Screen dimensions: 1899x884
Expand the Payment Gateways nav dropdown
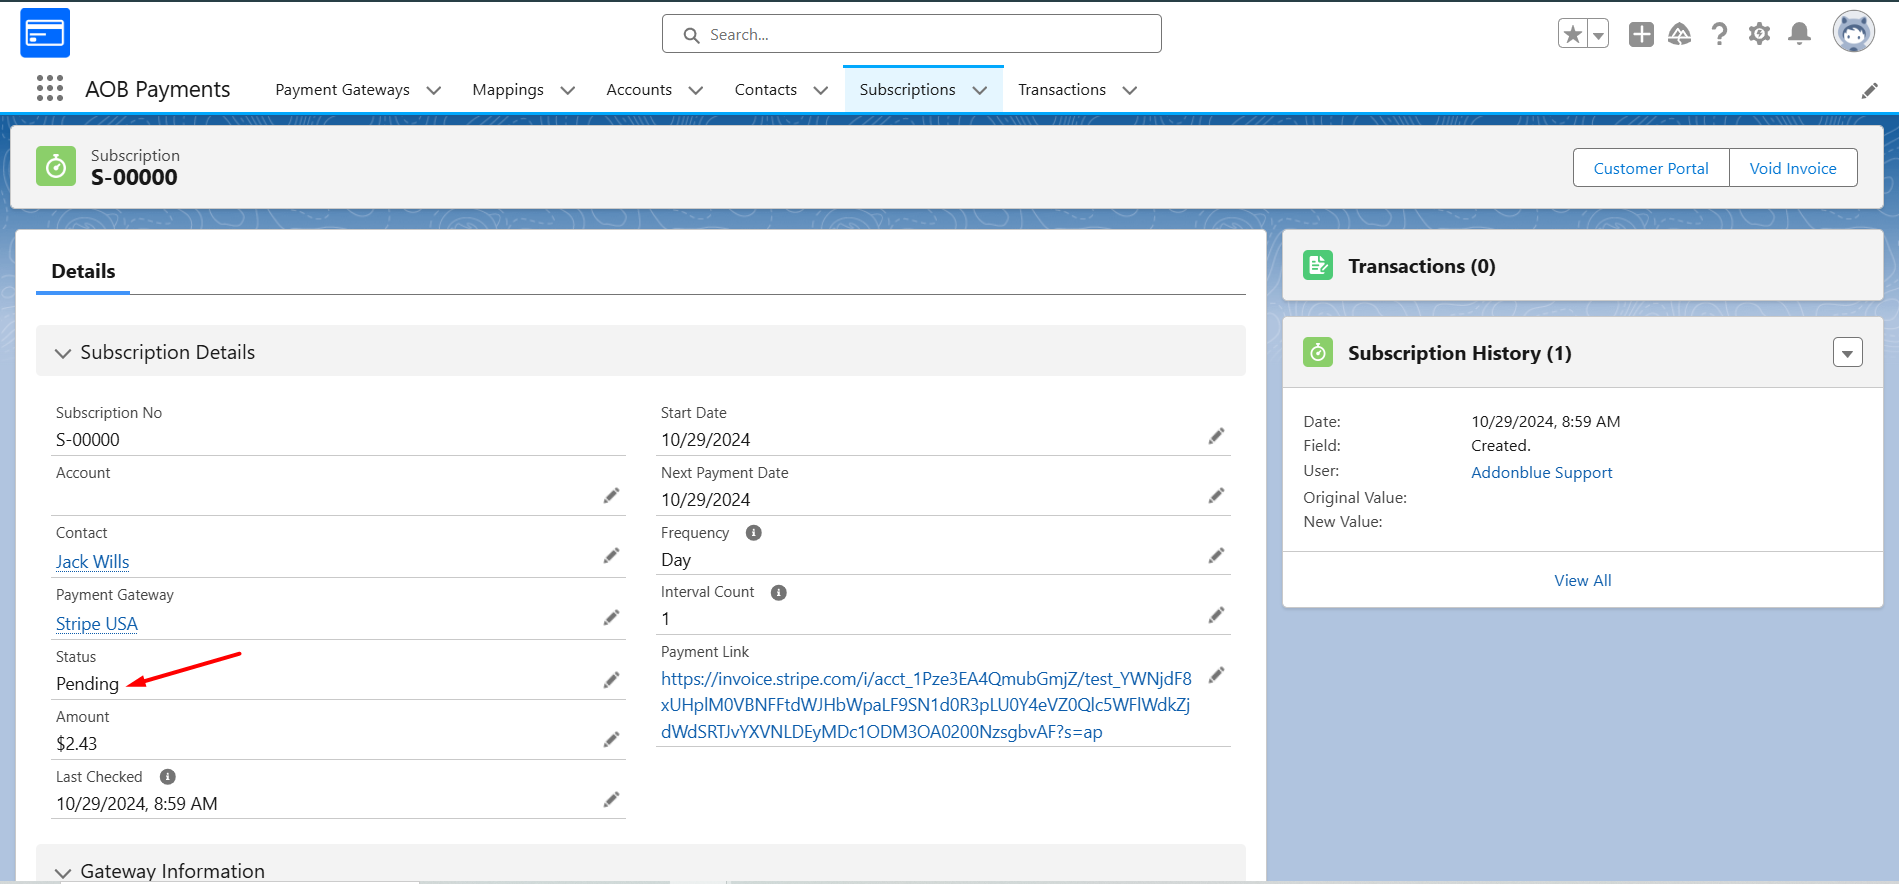tap(434, 90)
